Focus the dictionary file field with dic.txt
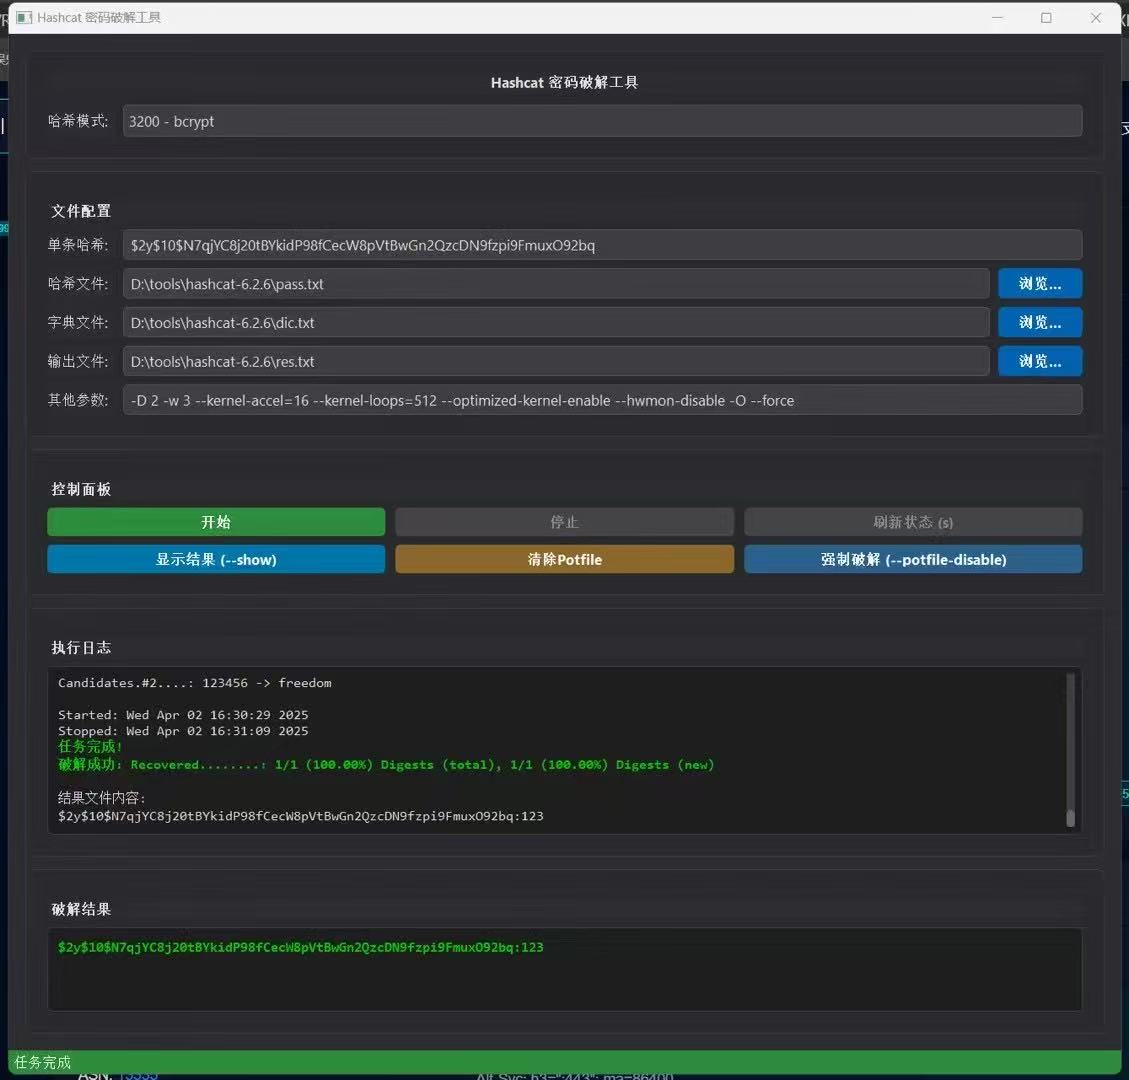 point(556,323)
